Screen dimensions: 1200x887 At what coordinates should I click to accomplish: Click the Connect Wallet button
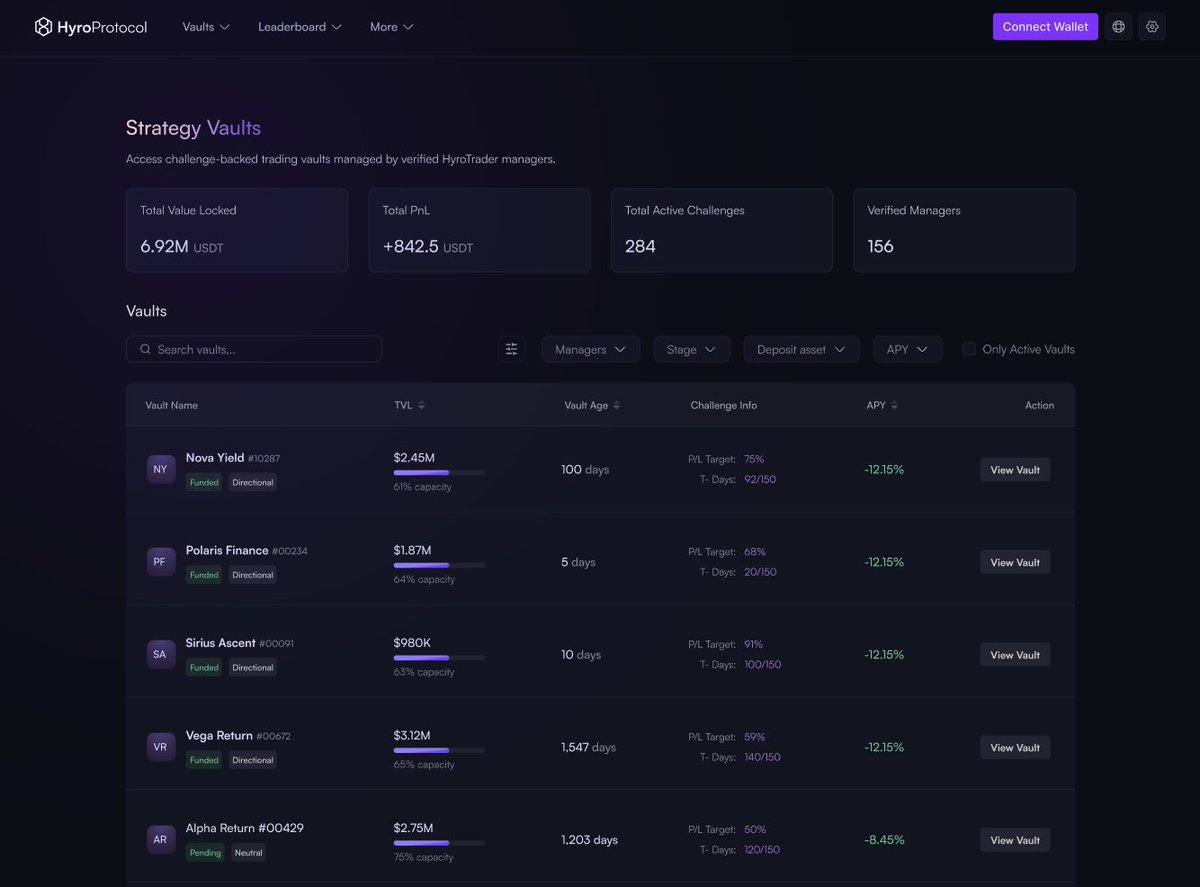click(x=1045, y=27)
